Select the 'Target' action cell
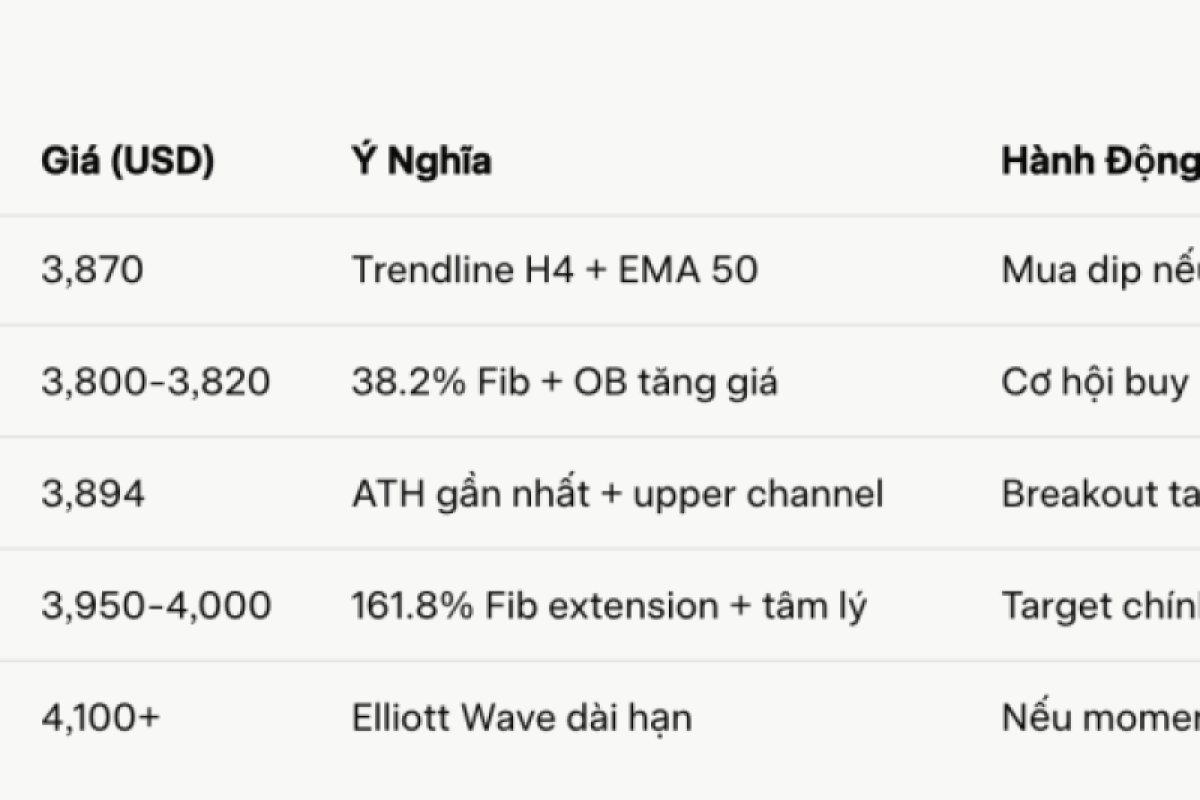Image resolution: width=1200 pixels, height=800 pixels. tap(1099, 606)
